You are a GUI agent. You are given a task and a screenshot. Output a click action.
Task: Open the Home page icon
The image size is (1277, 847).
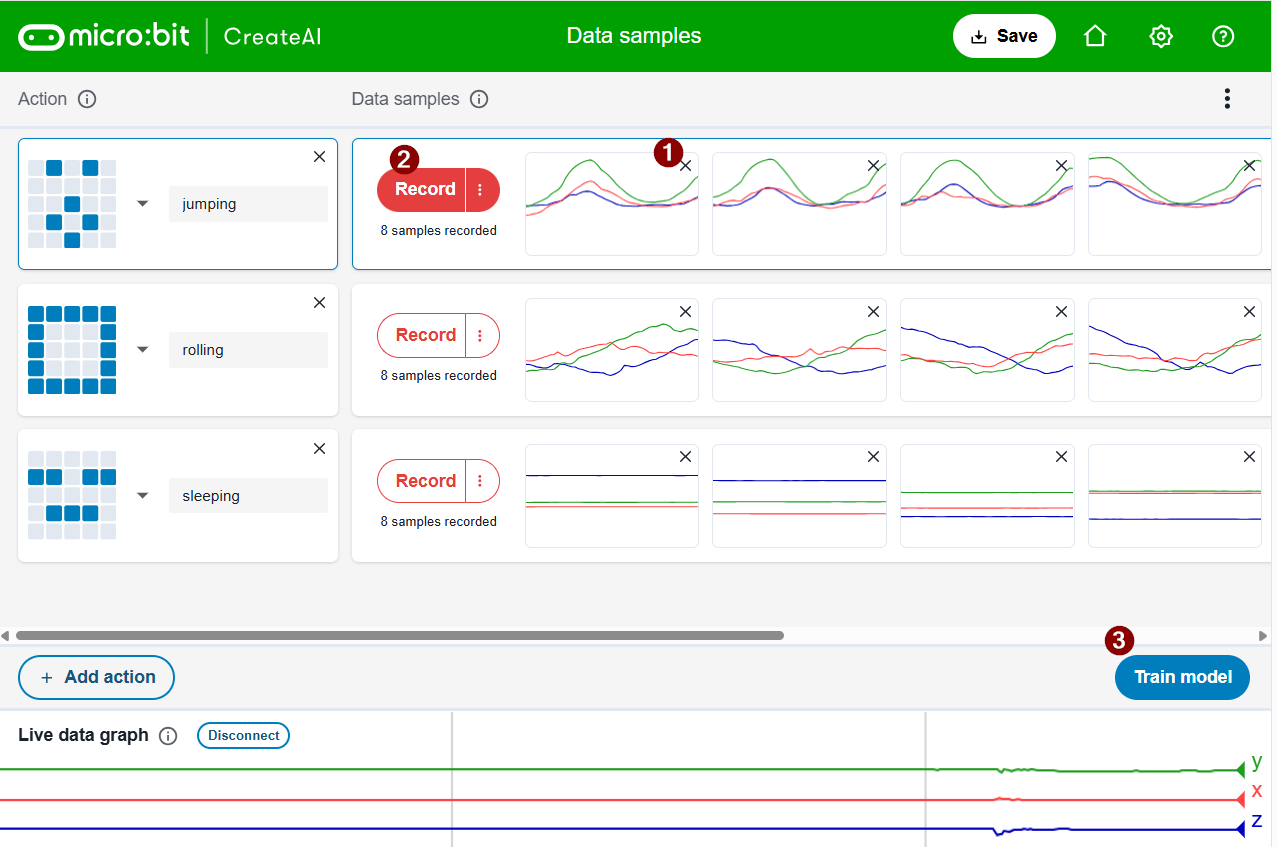pos(1095,36)
